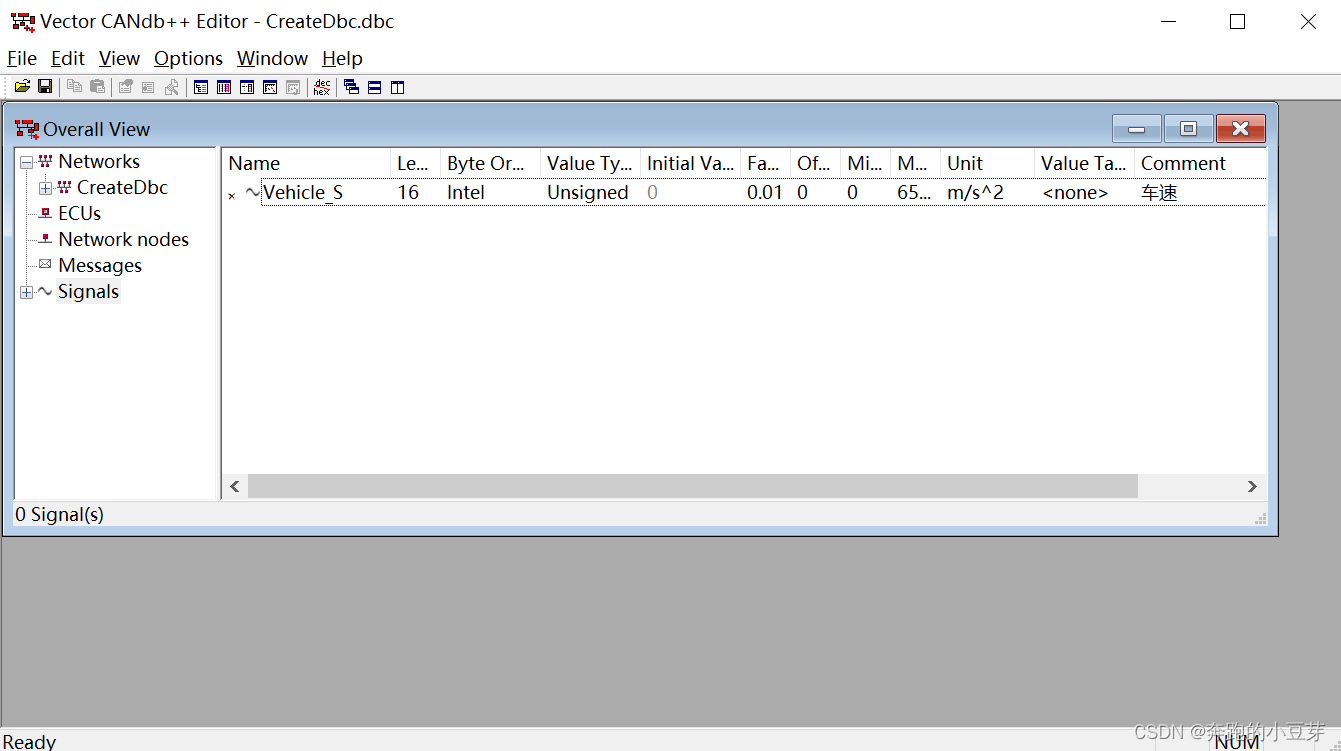
Task: Click the Byte Order column header
Action: (x=490, y=163)
